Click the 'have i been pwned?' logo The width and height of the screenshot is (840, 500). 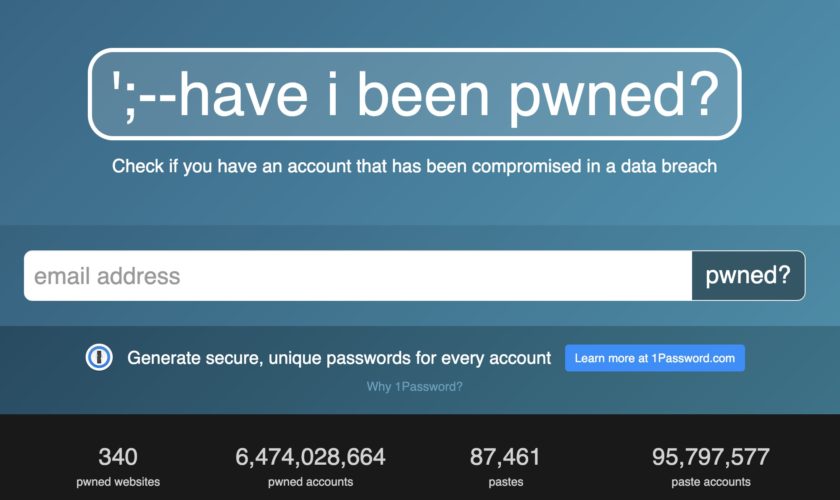point(415,94)
